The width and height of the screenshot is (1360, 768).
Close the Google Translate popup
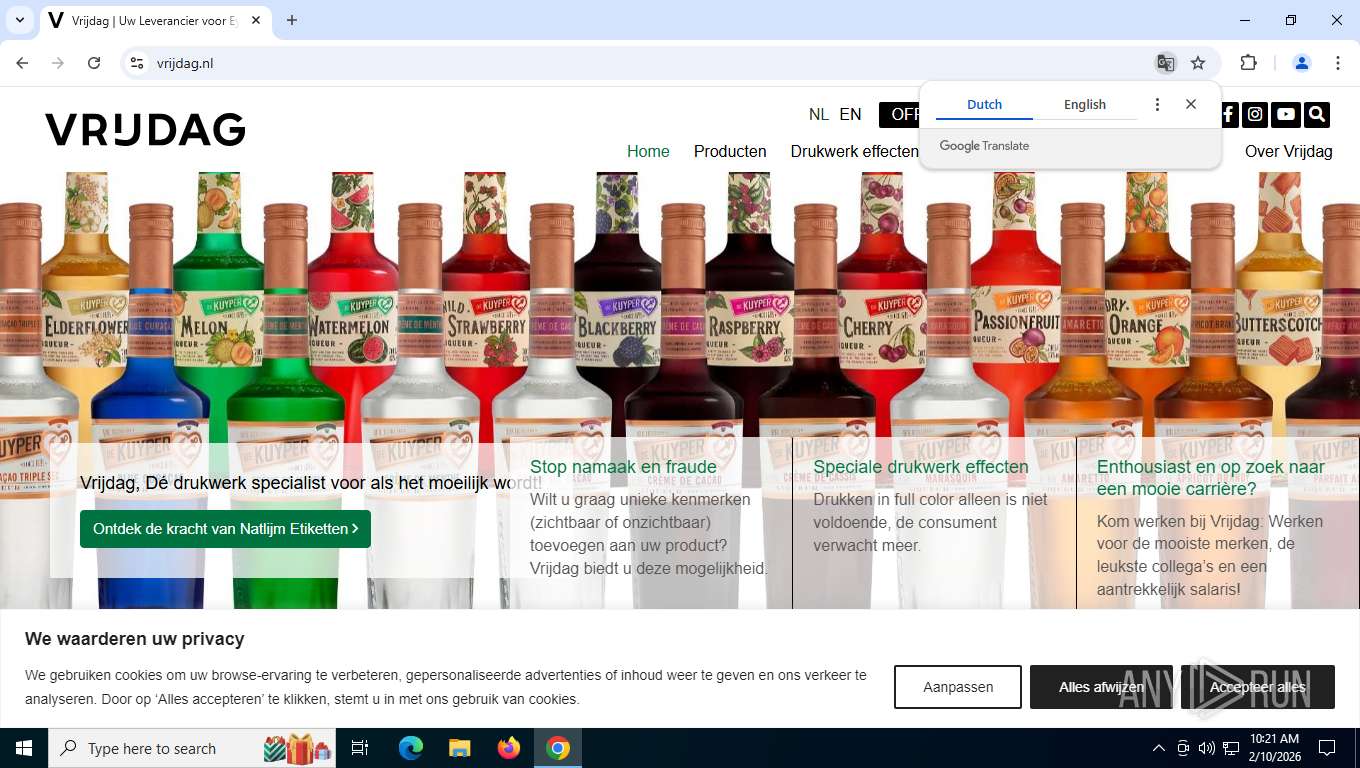pyautogui.click(x=1190, y=104)
